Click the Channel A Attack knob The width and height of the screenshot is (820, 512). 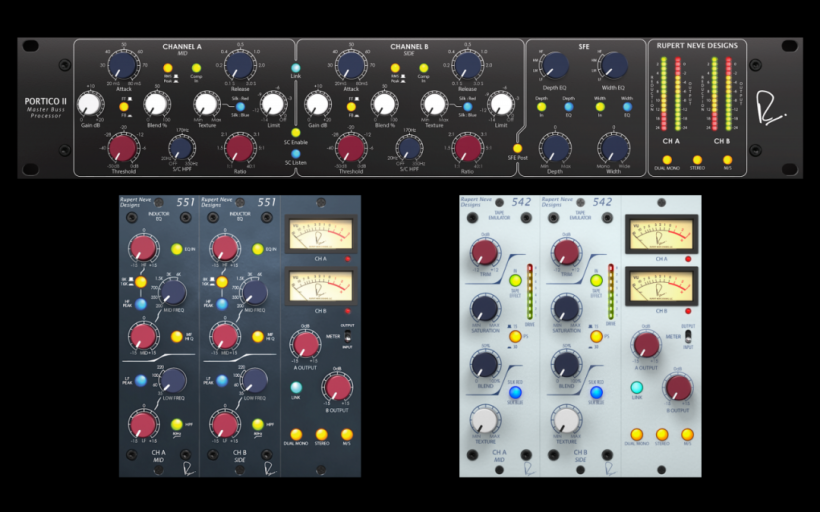pos(124,65)
